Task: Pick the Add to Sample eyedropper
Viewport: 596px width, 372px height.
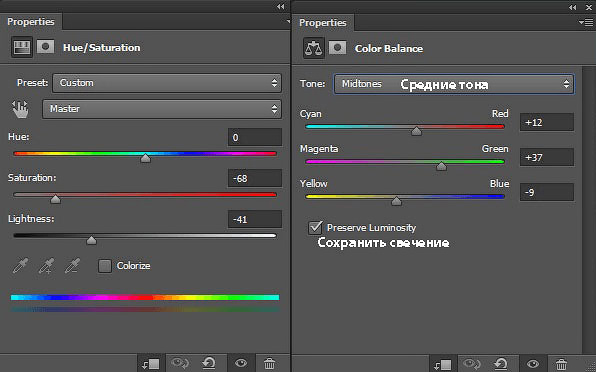Action: pos(46,266)
